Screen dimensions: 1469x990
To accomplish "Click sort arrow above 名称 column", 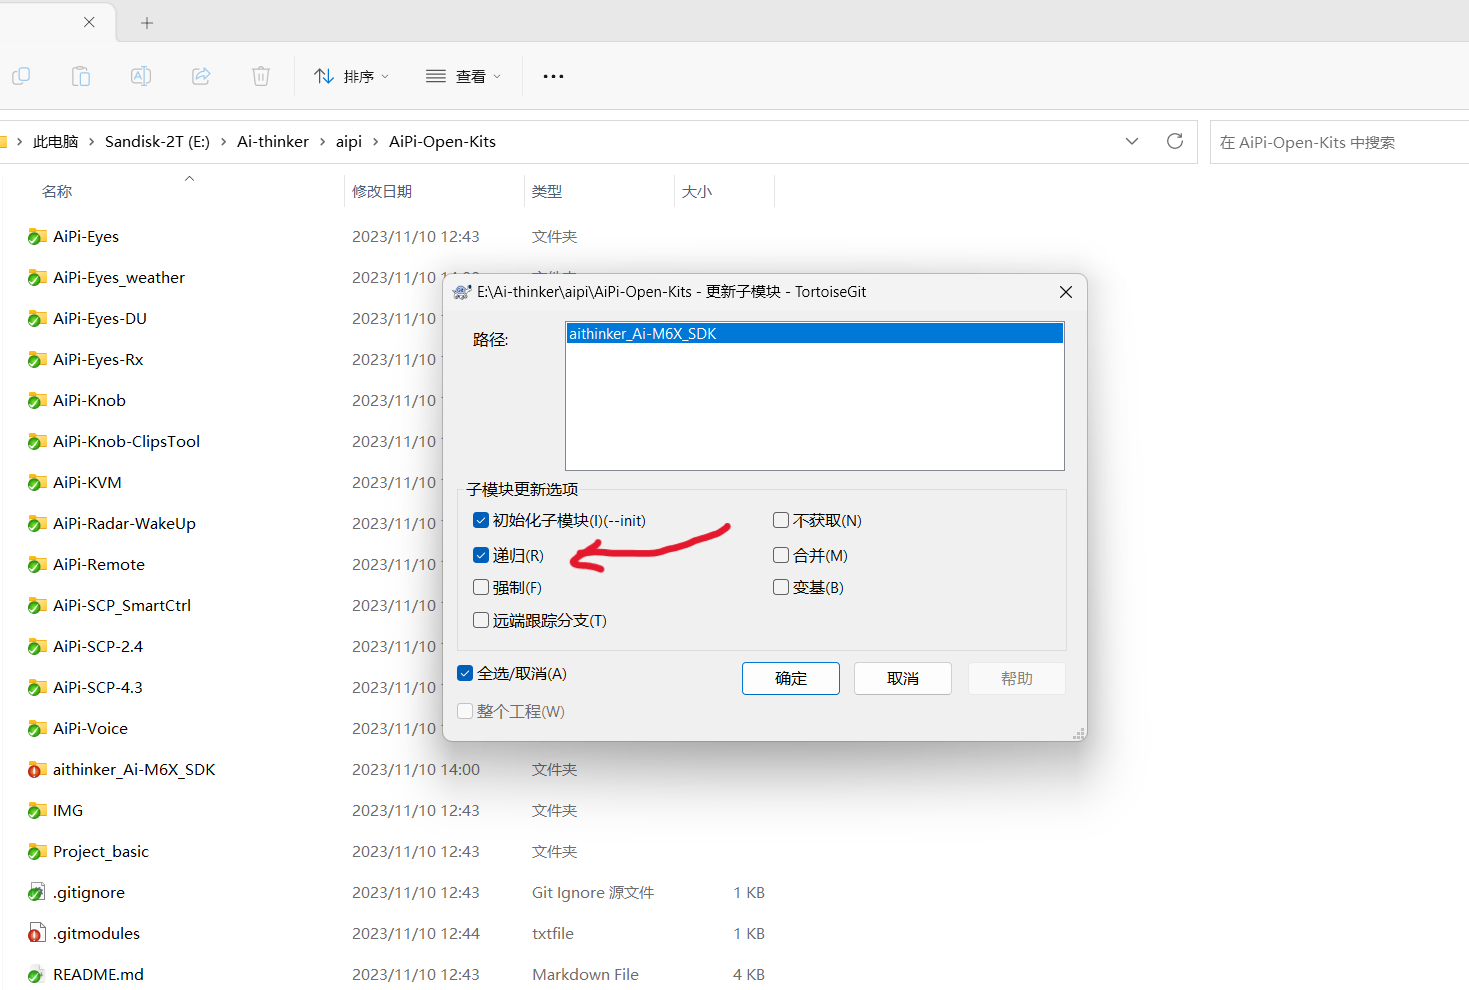I will point(189,178).
